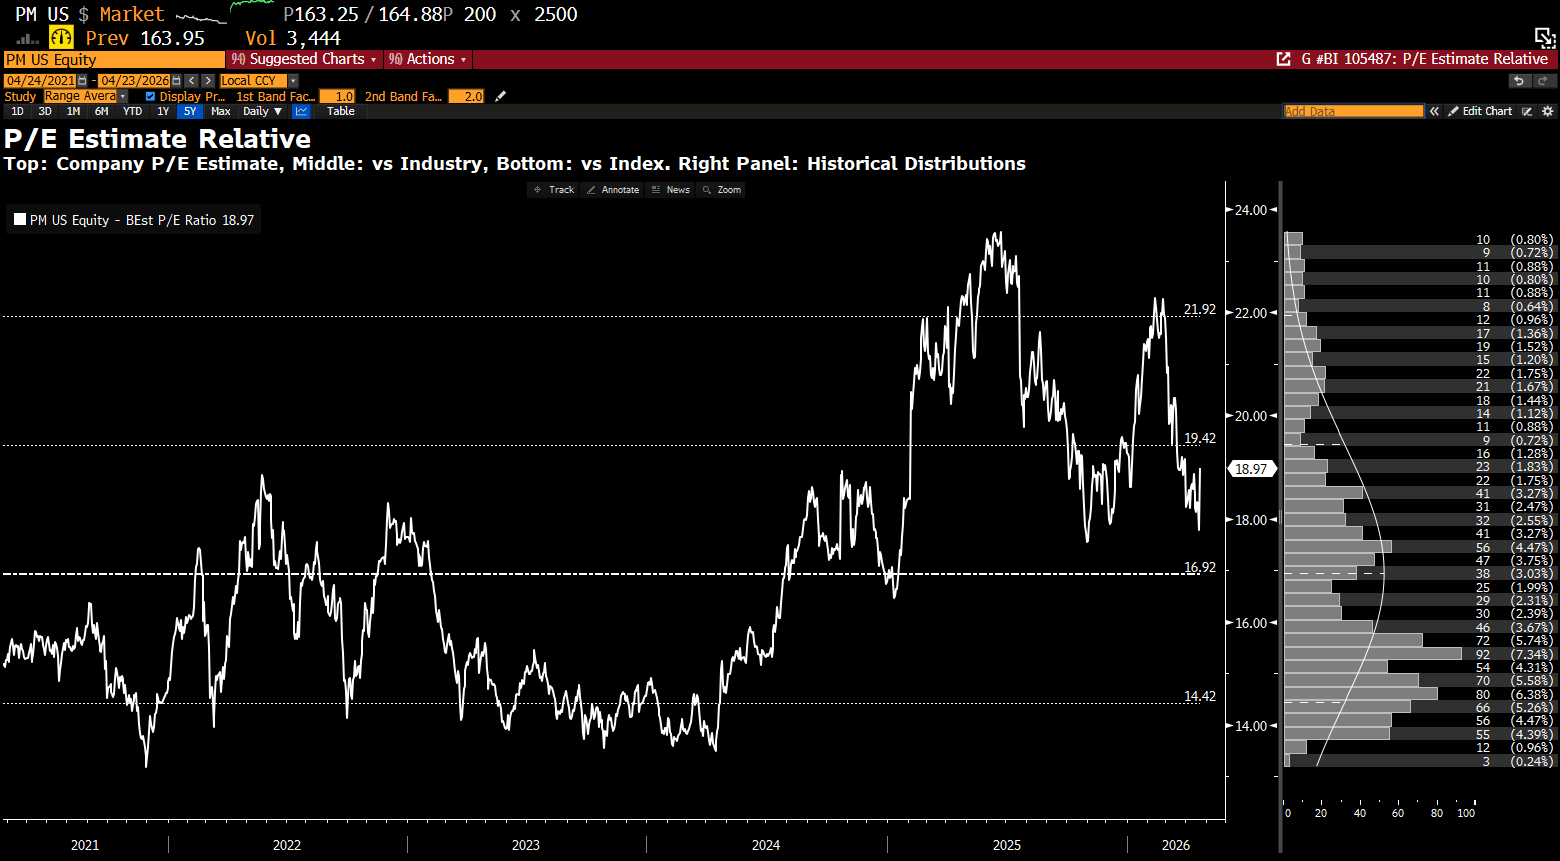Open chart settings gear icon

[1547, 112]
